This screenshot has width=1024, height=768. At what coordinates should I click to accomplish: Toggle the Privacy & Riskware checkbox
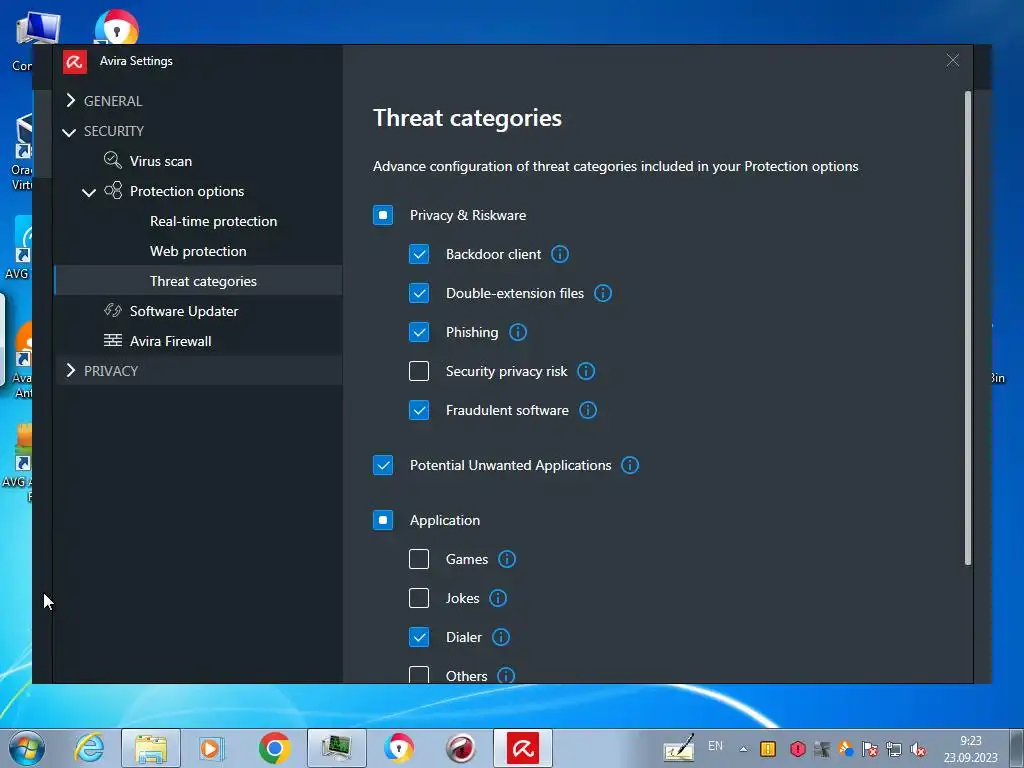pyautogui.click(x=383, y=215)
